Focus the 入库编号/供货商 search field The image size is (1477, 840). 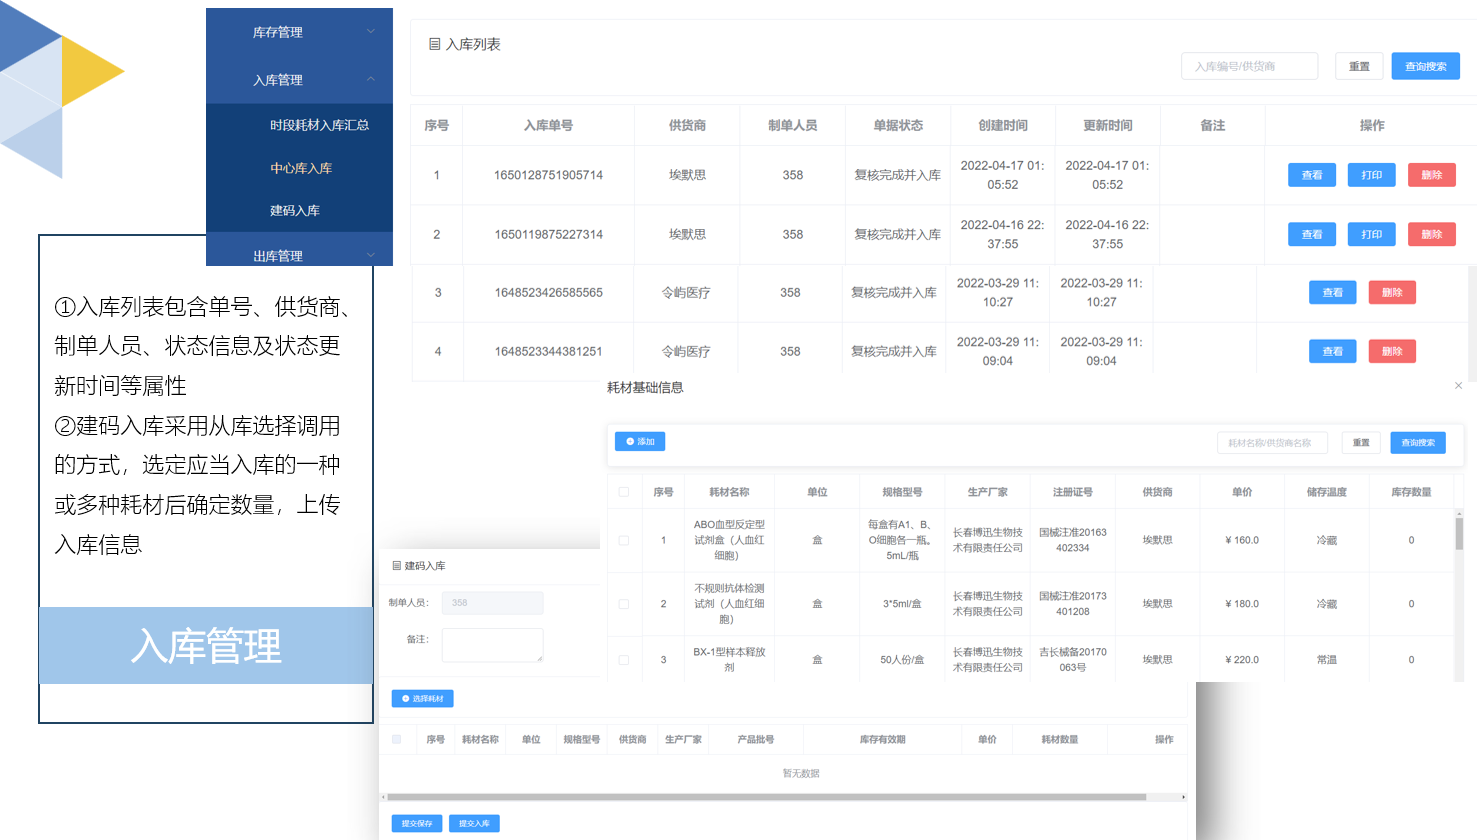(1250, 66)
